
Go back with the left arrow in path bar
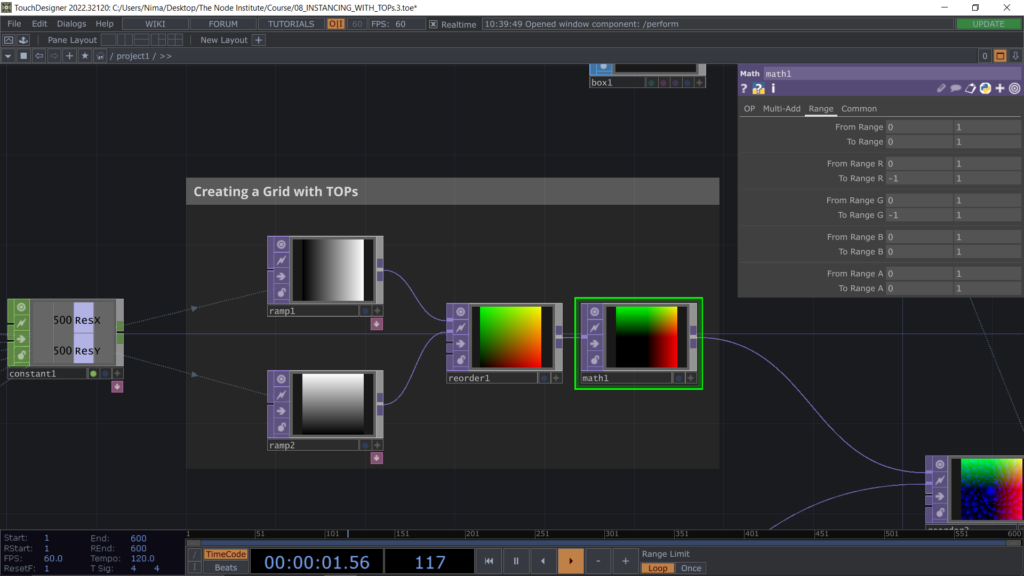39,56
